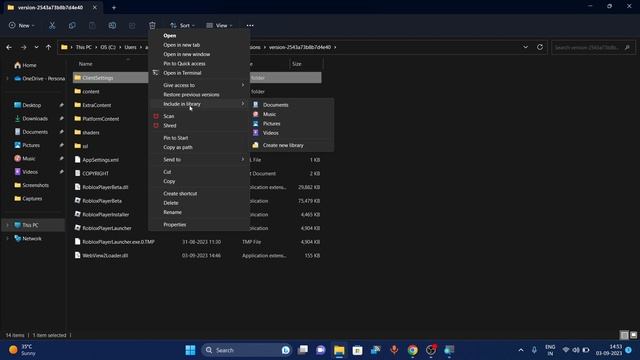Switch to details view icon in status bar
The height and width of the screenshot is (360, 640).
624,335
